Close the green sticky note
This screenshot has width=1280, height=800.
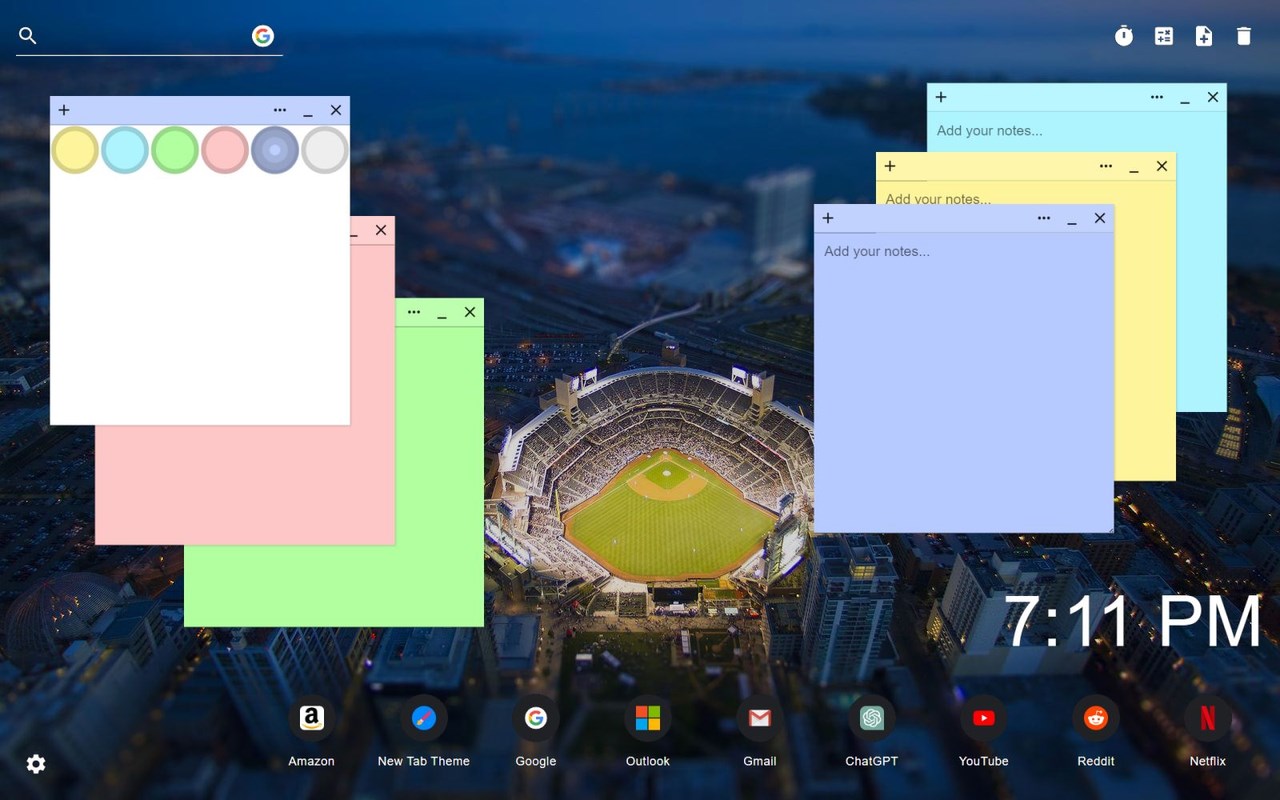[470, 312]
